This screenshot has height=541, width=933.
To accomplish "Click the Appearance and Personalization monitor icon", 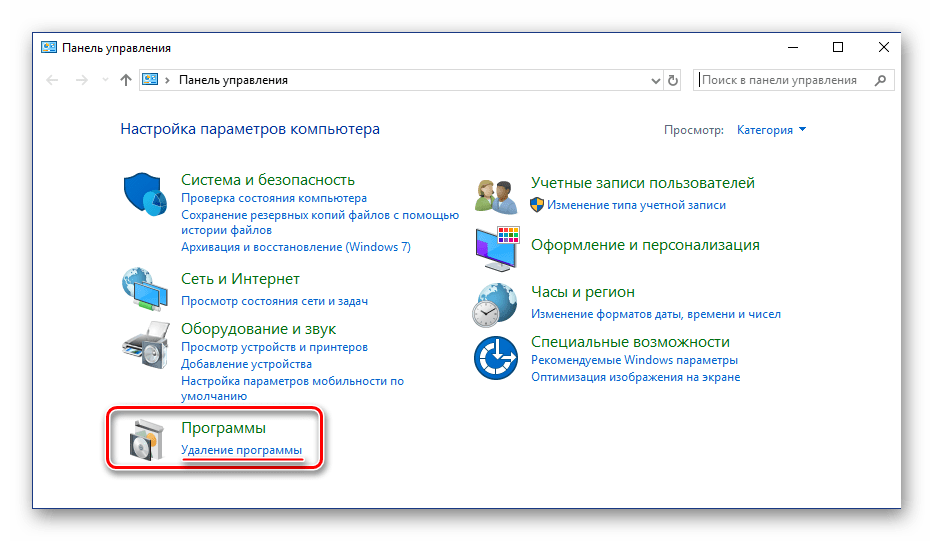I will point(496,248).
